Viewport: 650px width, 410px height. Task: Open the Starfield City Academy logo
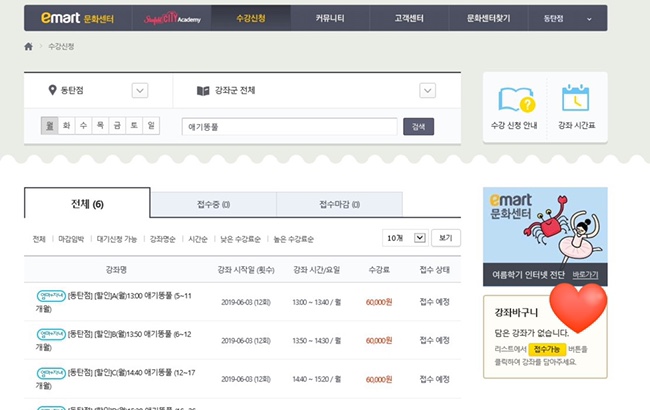click(172, 18)
